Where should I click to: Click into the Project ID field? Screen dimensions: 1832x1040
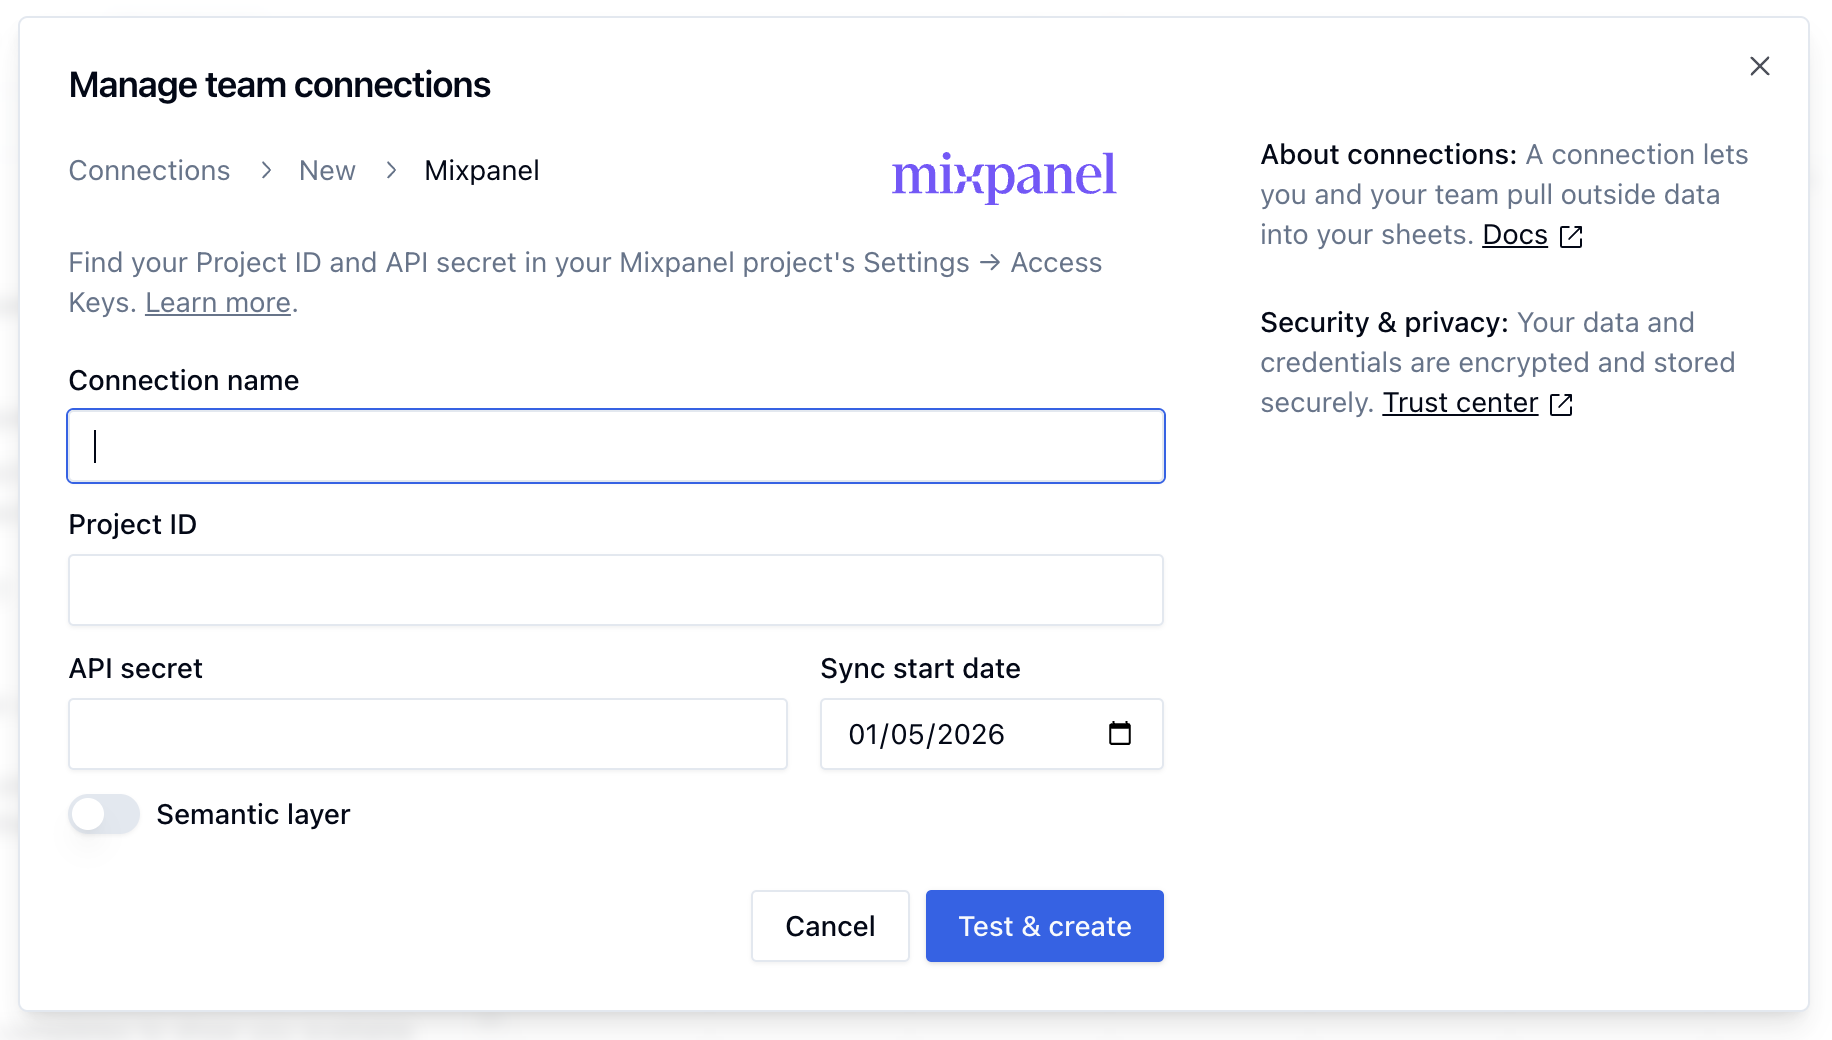(616, 590)
